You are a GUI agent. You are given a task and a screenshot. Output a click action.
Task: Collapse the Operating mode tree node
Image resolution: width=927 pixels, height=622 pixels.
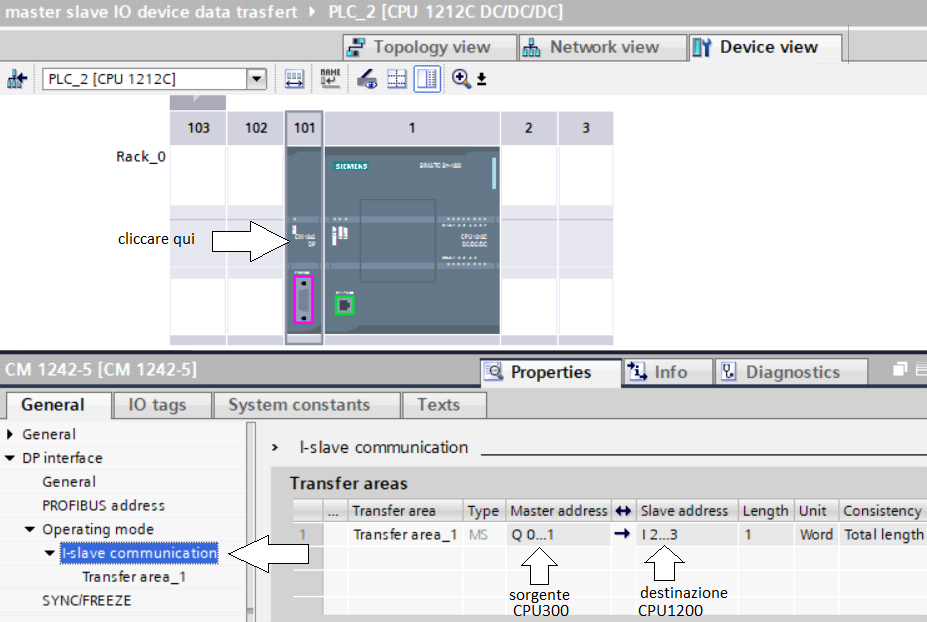(x=30, y=529)
